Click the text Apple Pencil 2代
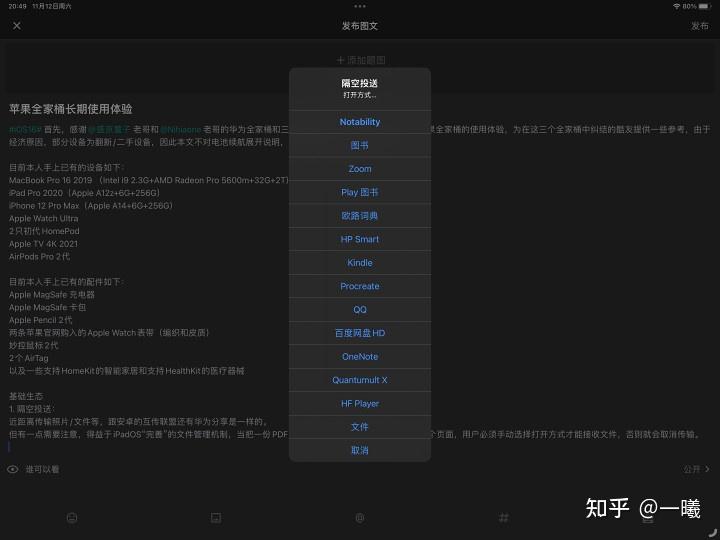 tap(40, 320)
